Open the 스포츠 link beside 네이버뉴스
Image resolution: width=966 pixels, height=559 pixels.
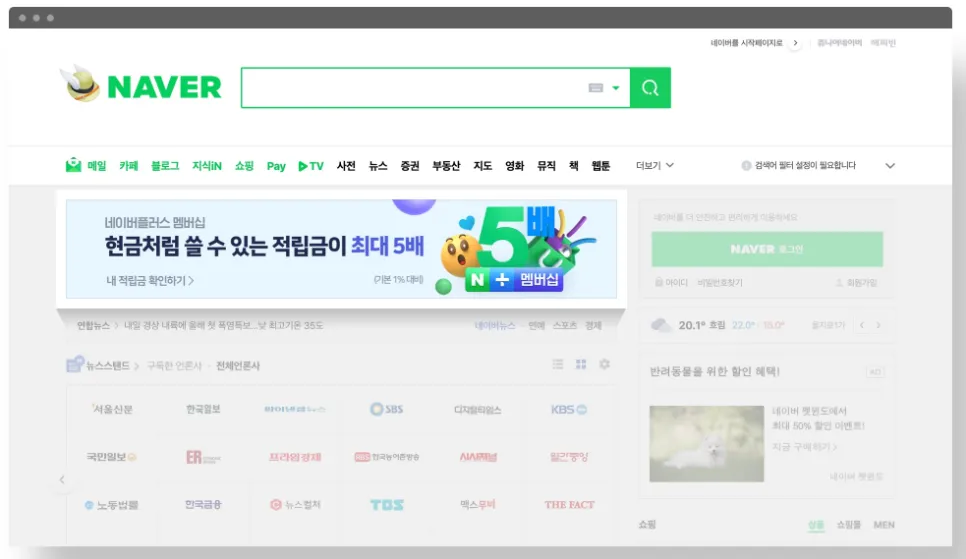[564, 325]
